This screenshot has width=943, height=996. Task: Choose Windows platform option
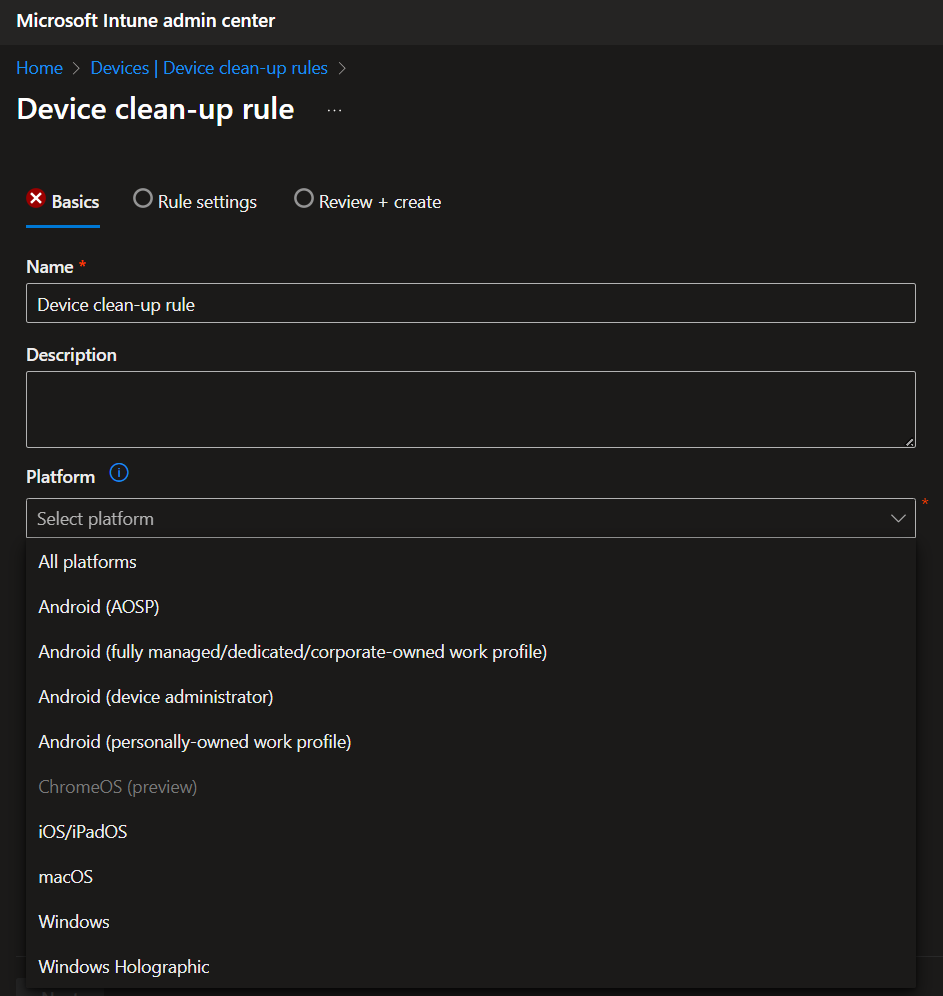click(x=471, y=922)
